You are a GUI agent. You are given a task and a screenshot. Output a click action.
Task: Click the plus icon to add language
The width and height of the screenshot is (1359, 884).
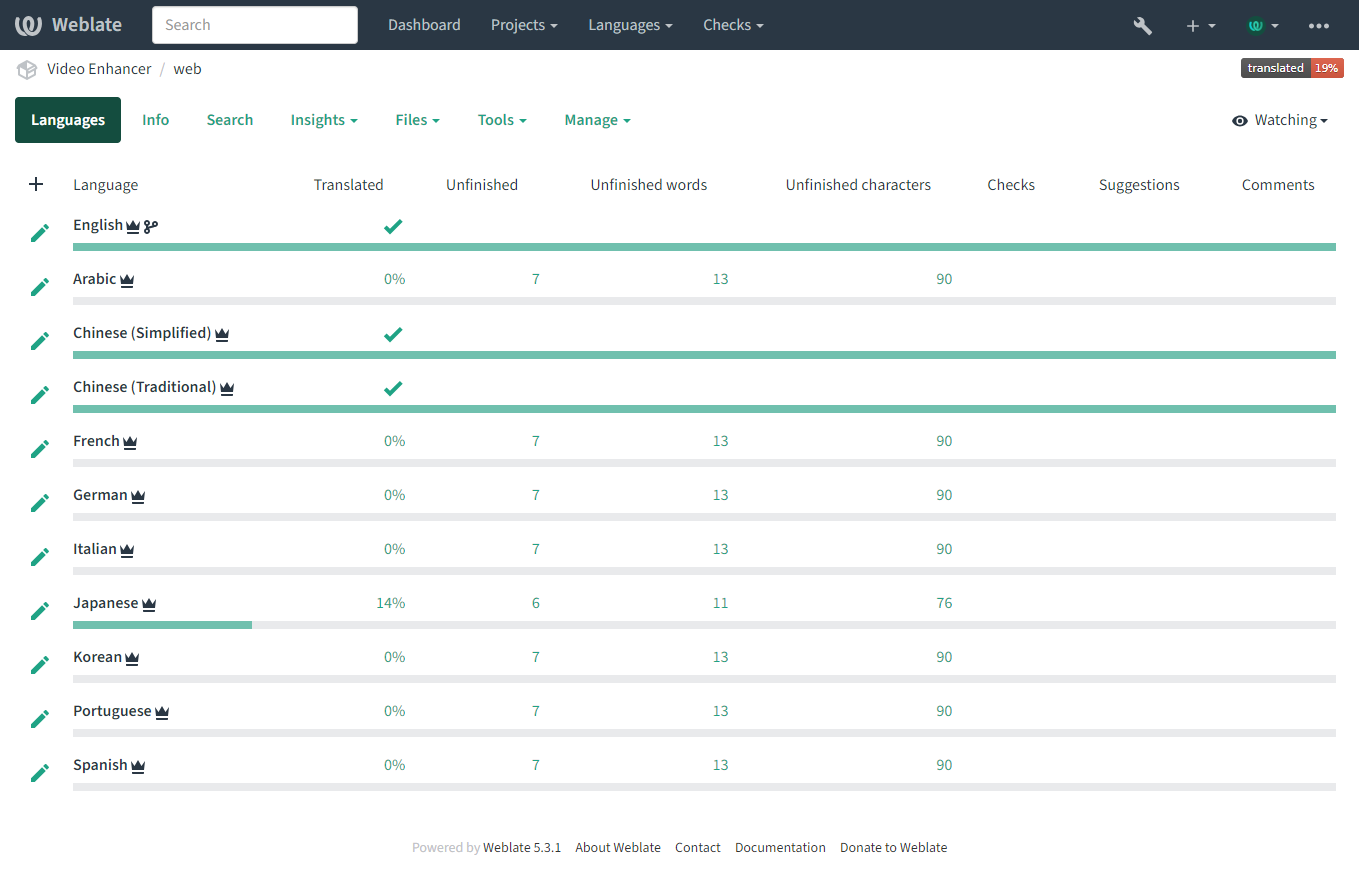click(36, 184)
